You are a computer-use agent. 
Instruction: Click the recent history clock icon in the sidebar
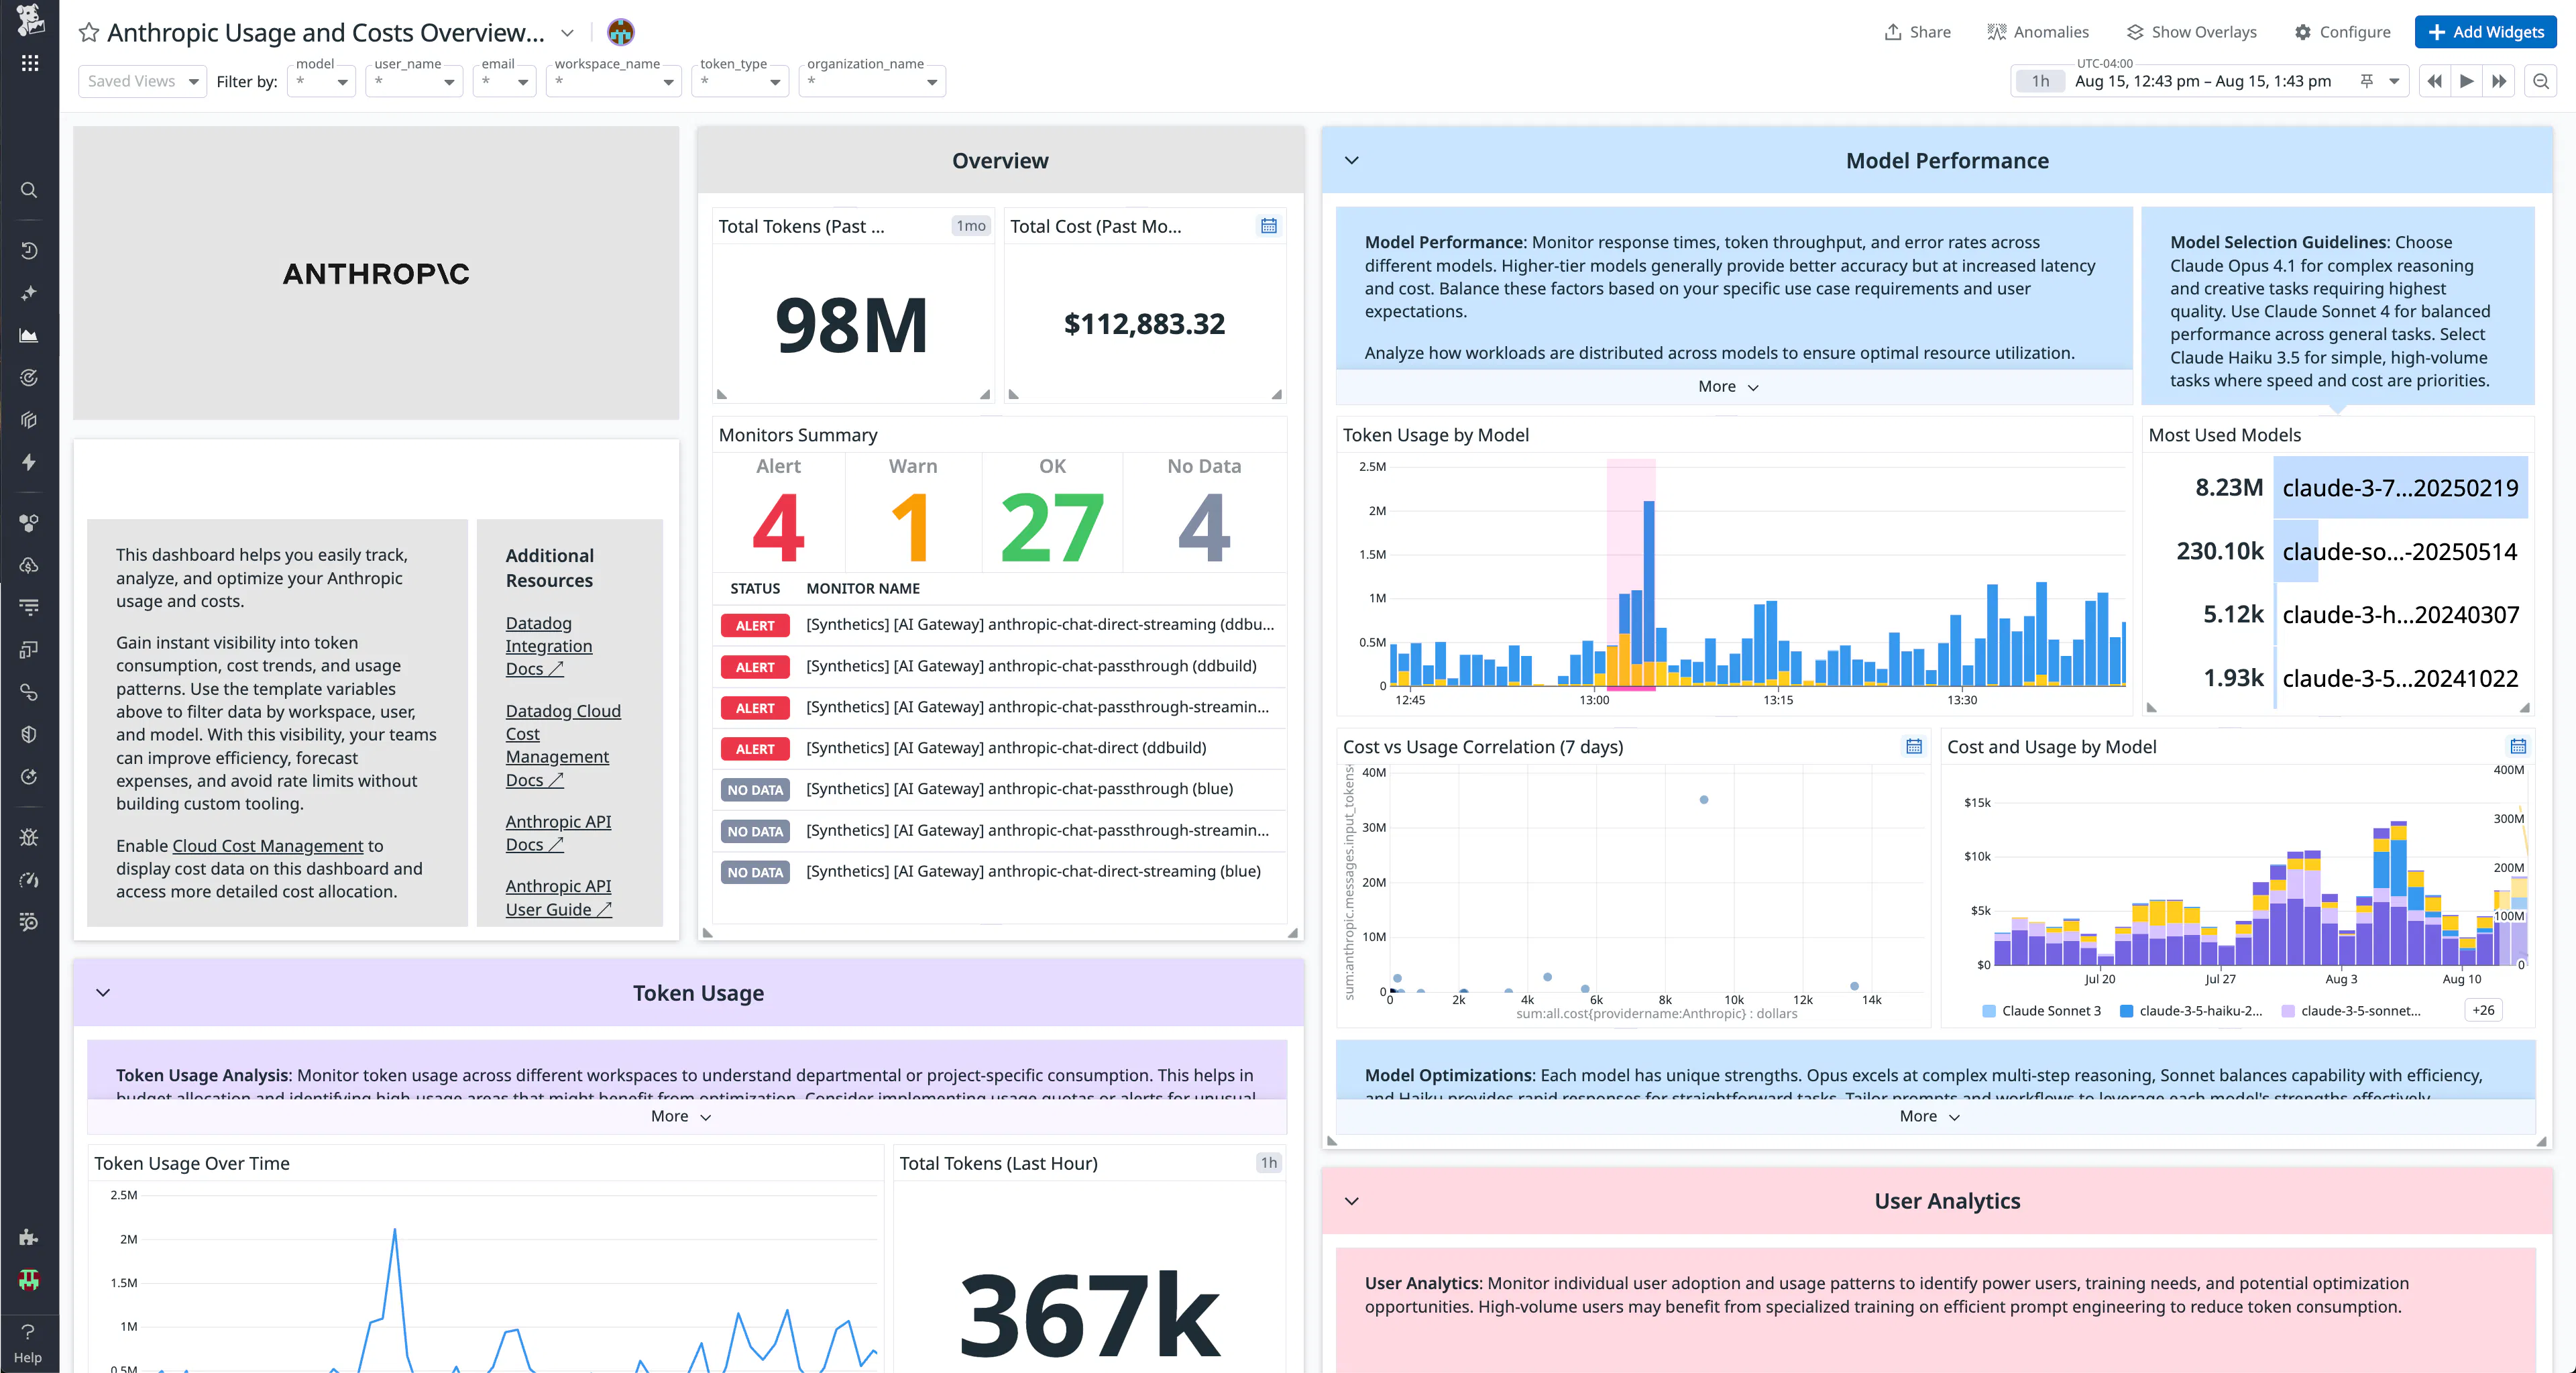coord(29,250)
